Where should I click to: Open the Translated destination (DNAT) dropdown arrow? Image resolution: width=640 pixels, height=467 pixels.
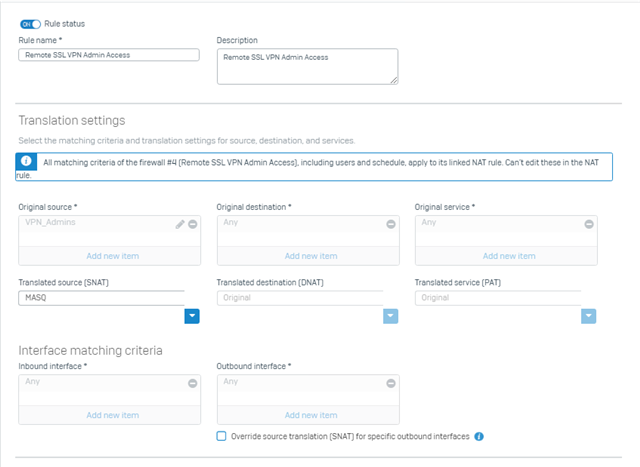391,316
